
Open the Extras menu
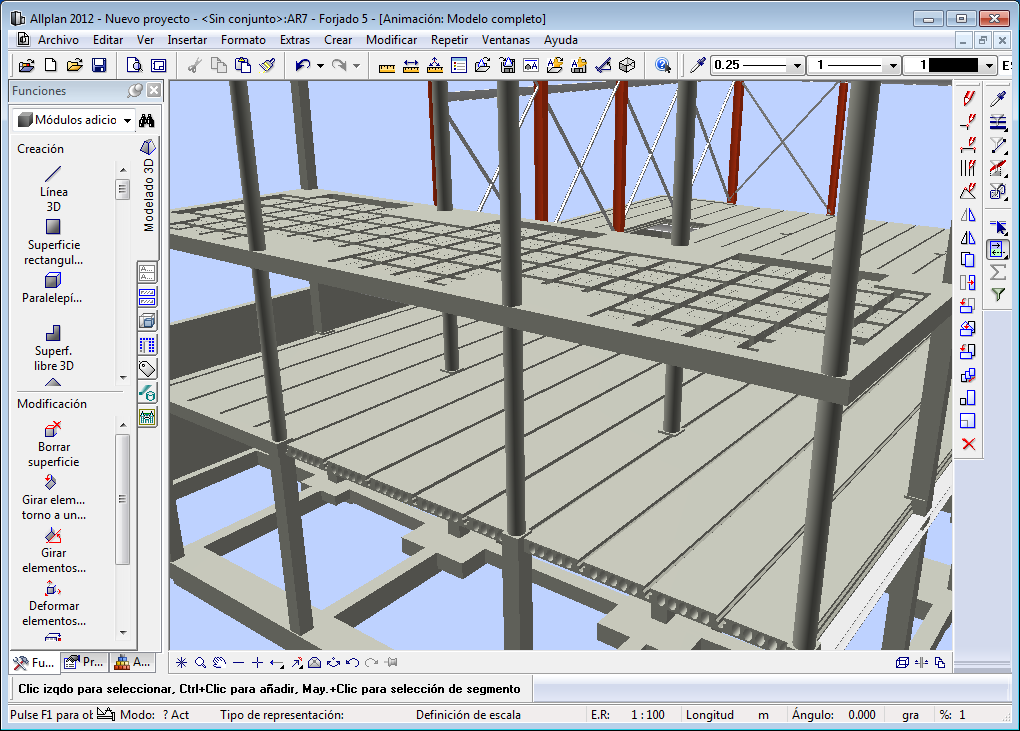[x=295, y=40]
